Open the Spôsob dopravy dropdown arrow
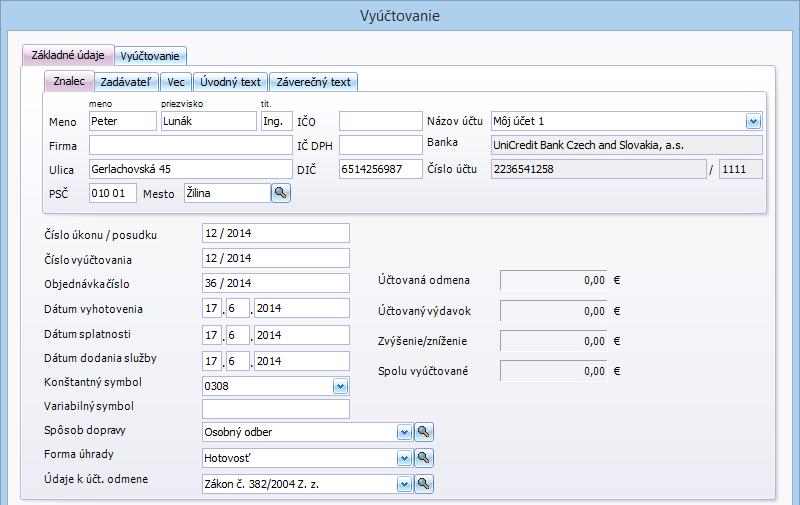This screenshot has height=505, width=800. click(x=404, y=433)
